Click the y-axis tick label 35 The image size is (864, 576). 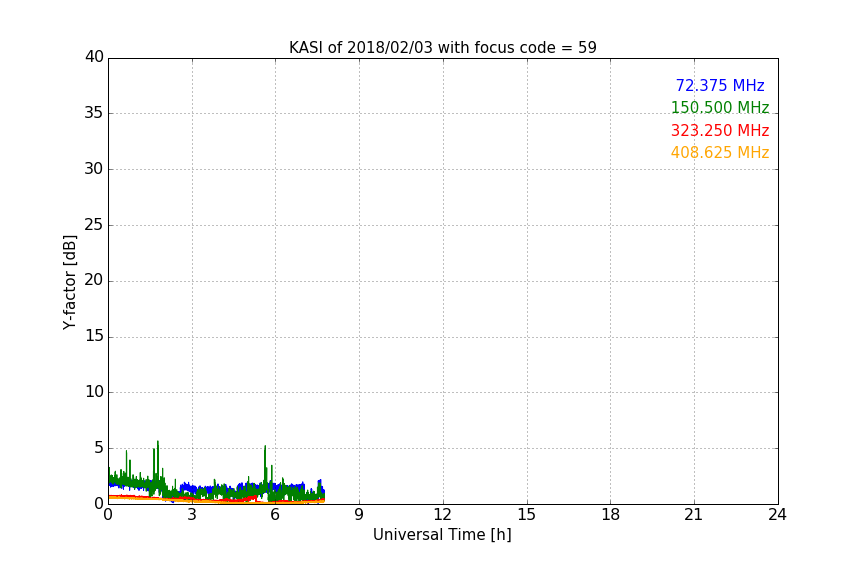(x=94, y=113)
